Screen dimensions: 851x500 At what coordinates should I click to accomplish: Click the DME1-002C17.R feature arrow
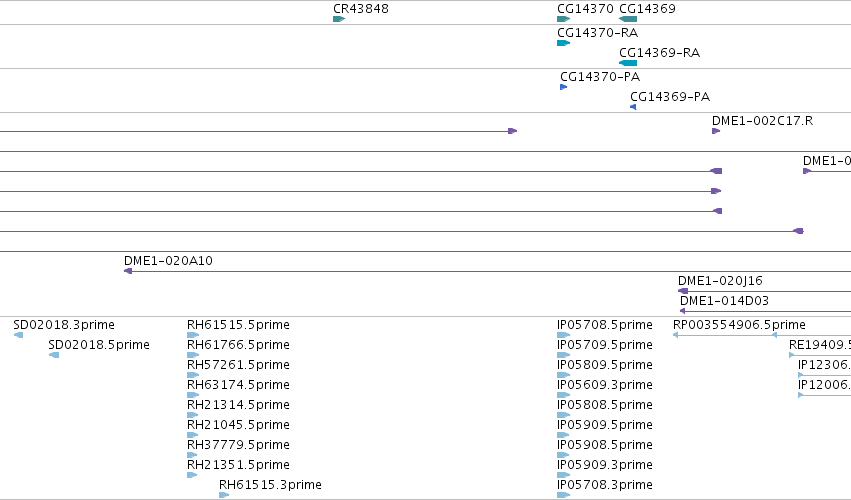click(716, 131)
